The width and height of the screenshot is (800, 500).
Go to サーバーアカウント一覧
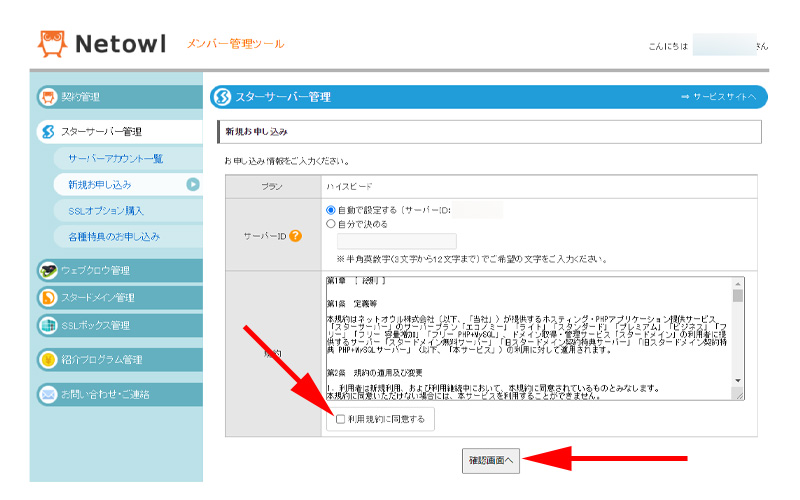[128, 158]
